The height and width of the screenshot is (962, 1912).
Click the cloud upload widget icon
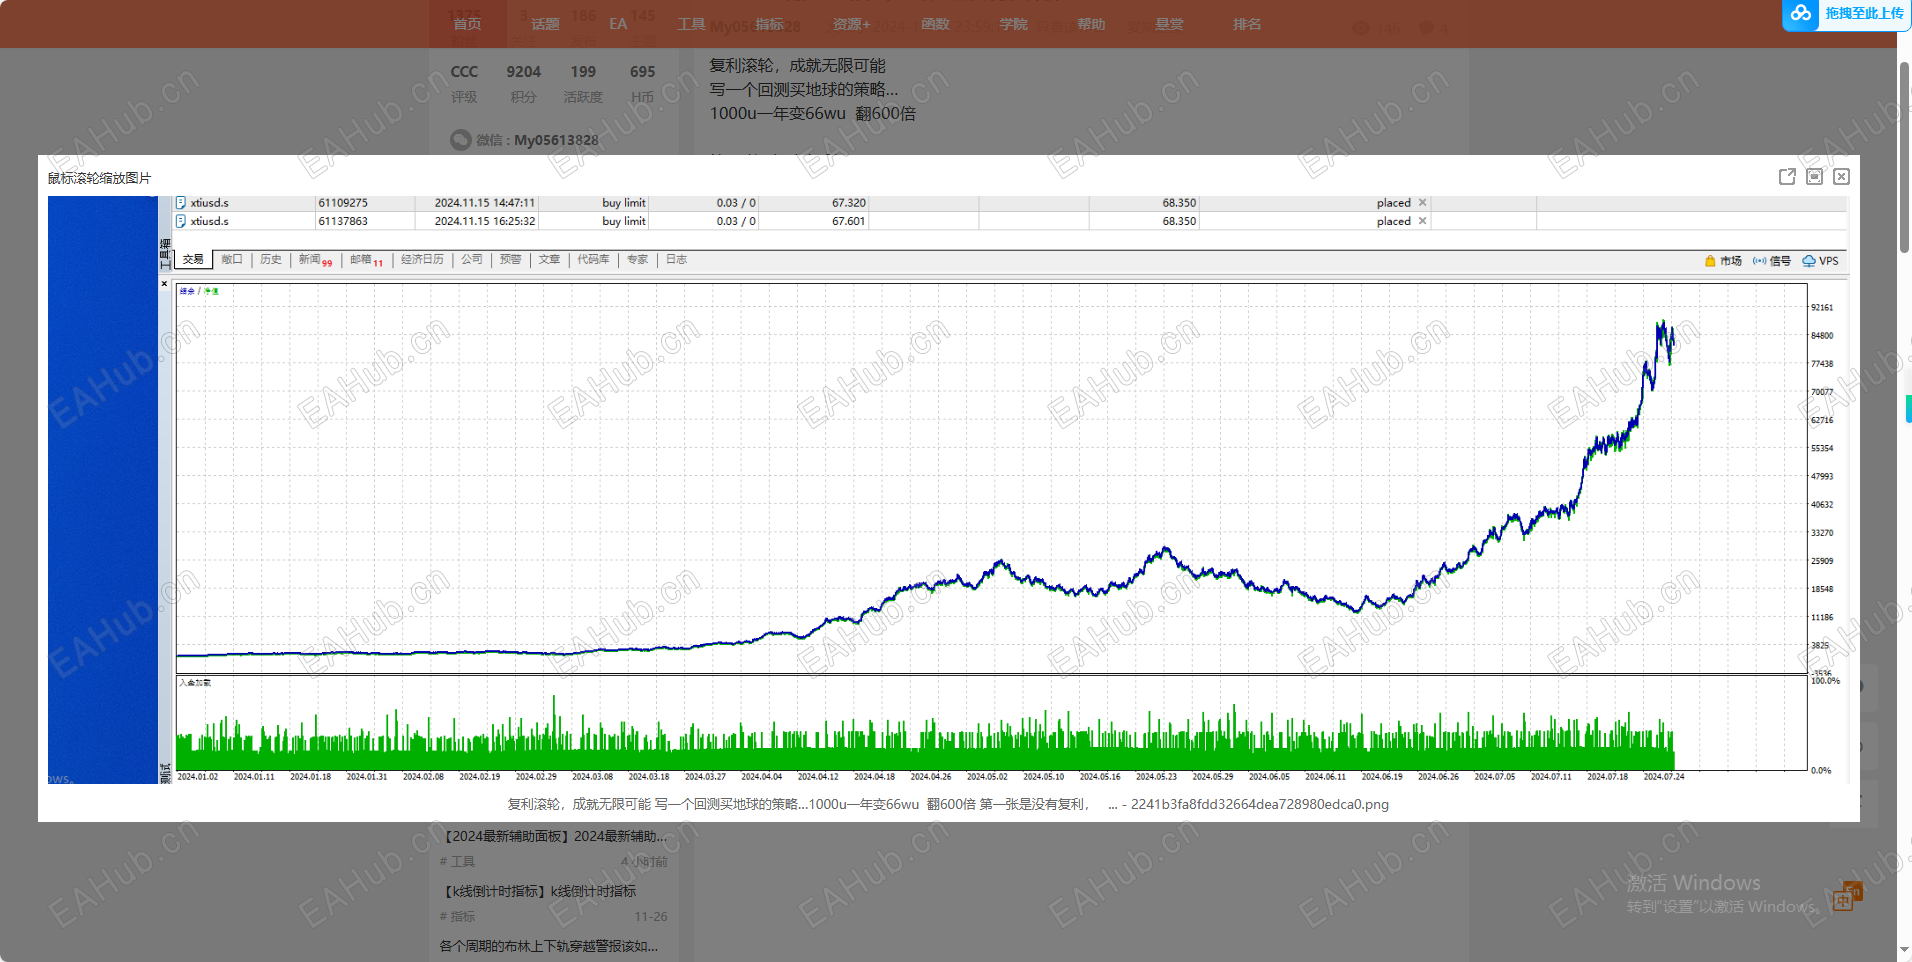pyautogui.click(x=1801, y=14)
